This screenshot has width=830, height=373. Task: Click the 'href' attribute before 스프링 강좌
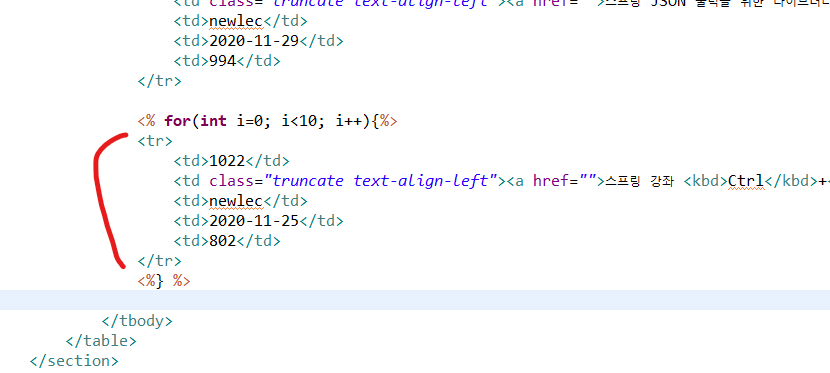[x=551, y=181]
